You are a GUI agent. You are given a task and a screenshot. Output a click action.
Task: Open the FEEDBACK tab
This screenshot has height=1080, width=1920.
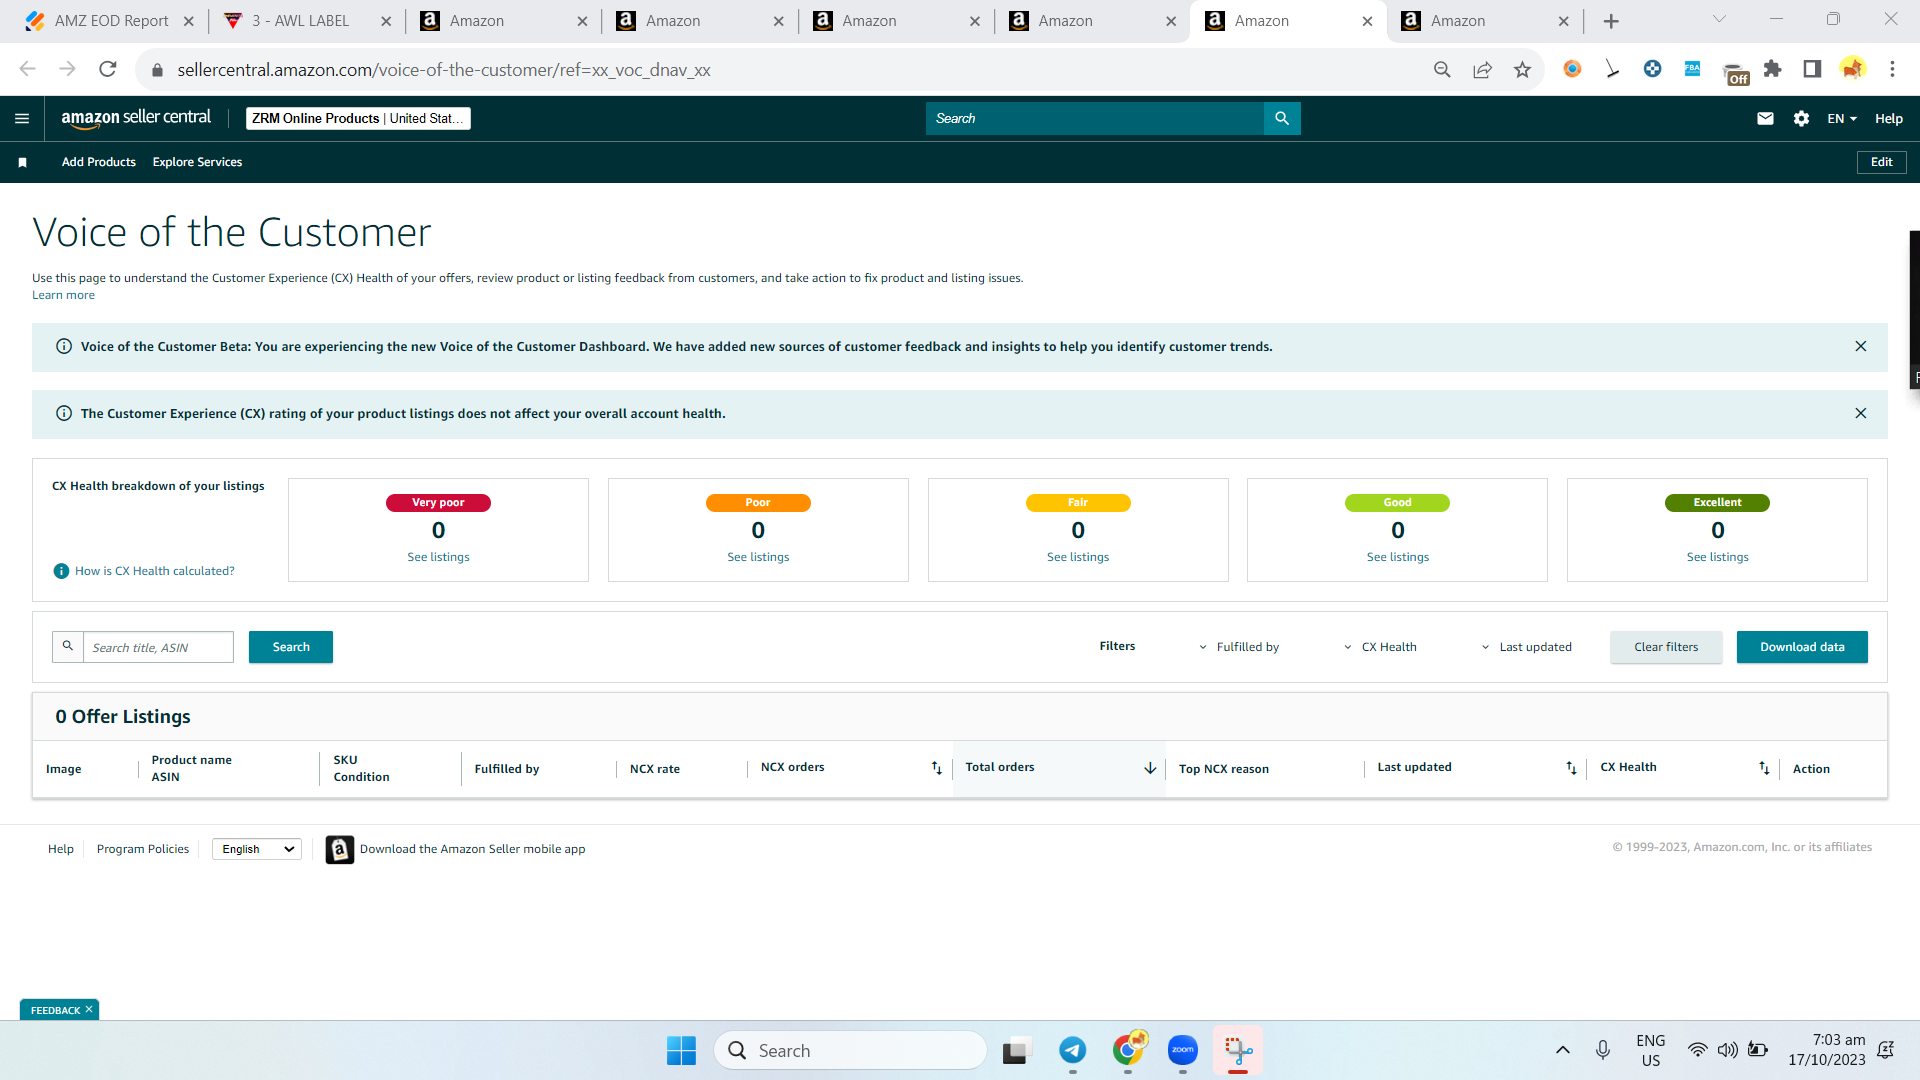point(55,1010)
